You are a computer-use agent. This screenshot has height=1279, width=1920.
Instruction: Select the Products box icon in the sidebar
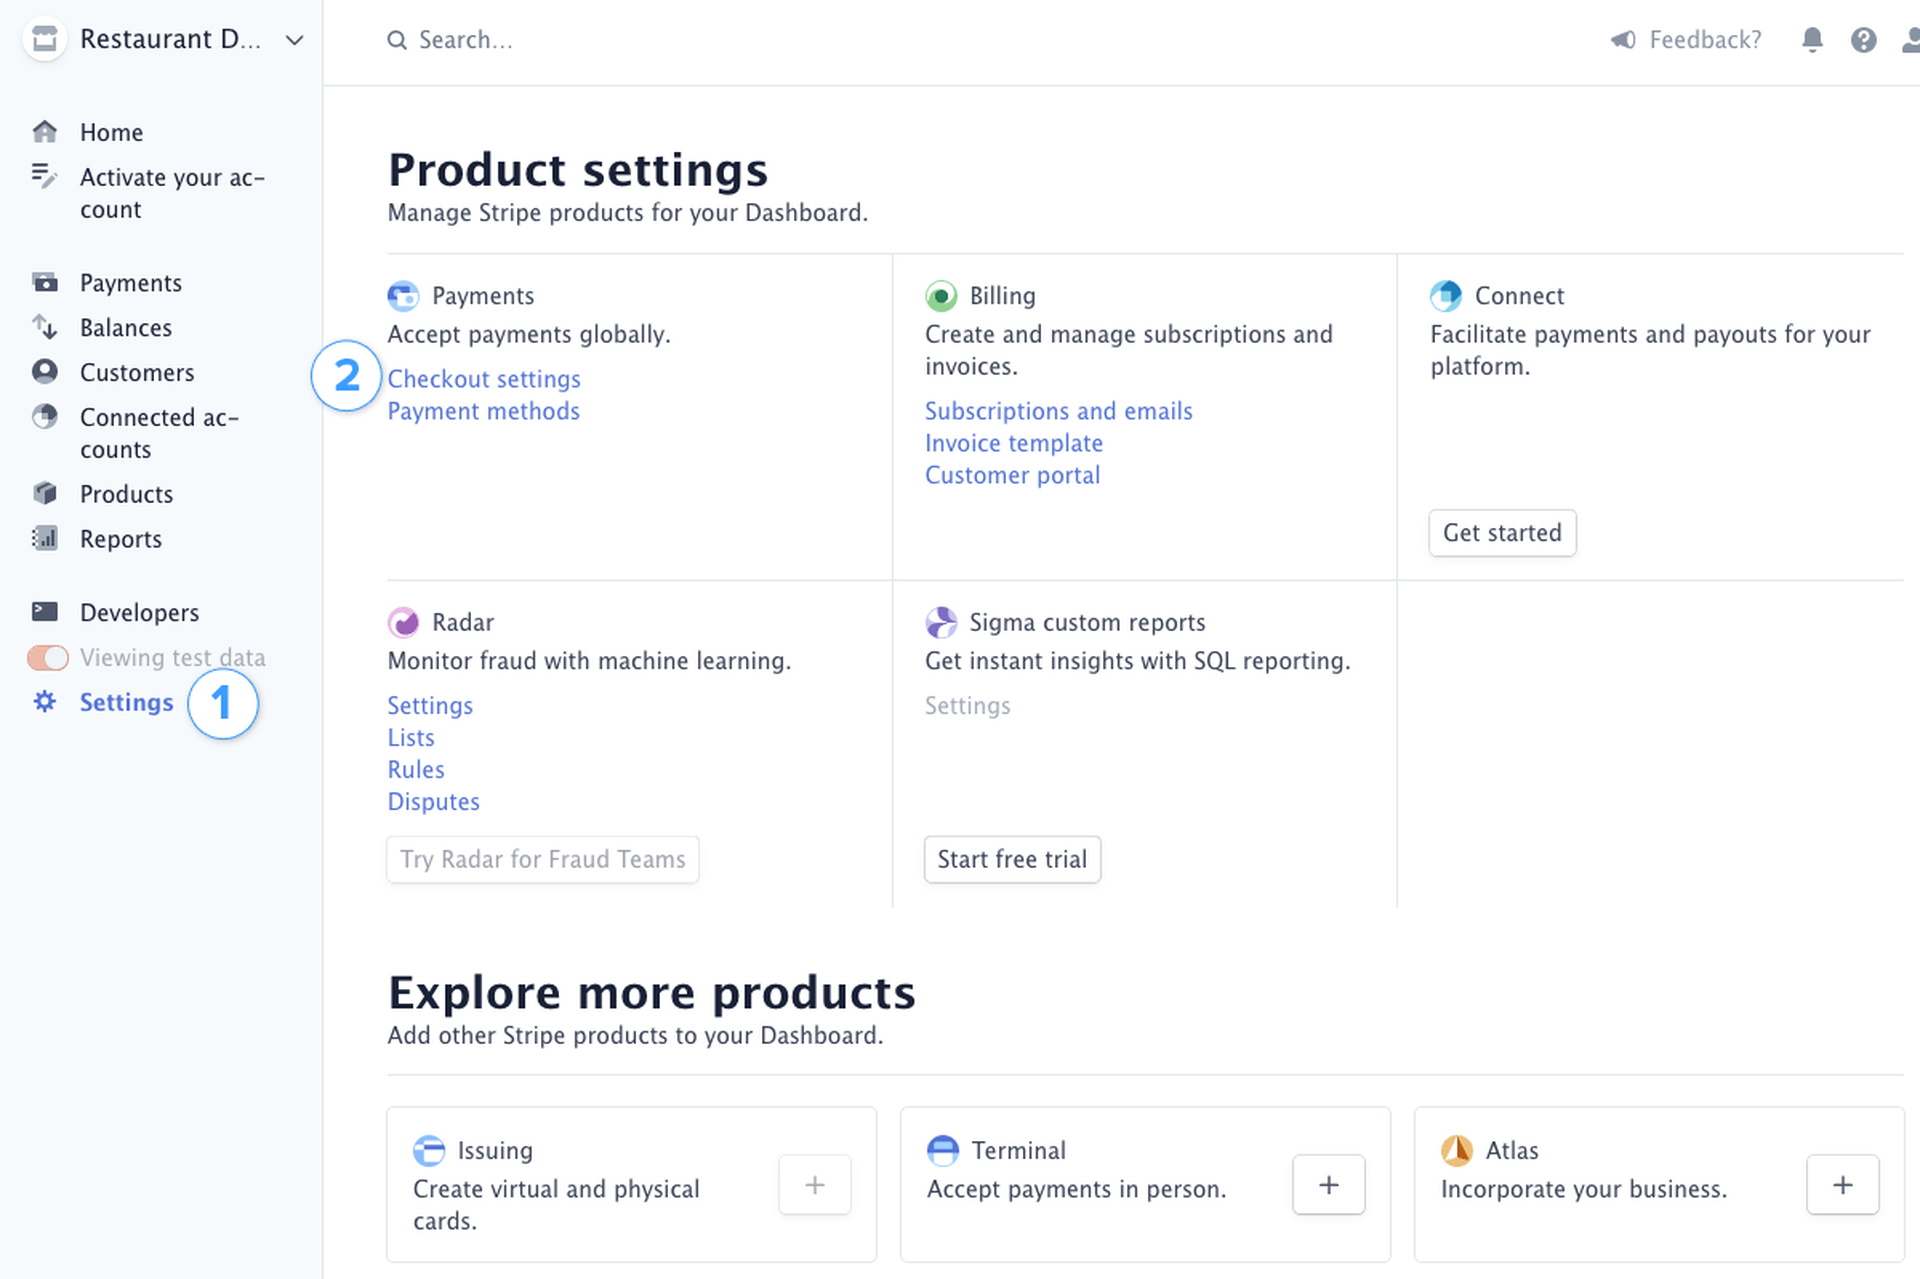click(x=45, y=493)
